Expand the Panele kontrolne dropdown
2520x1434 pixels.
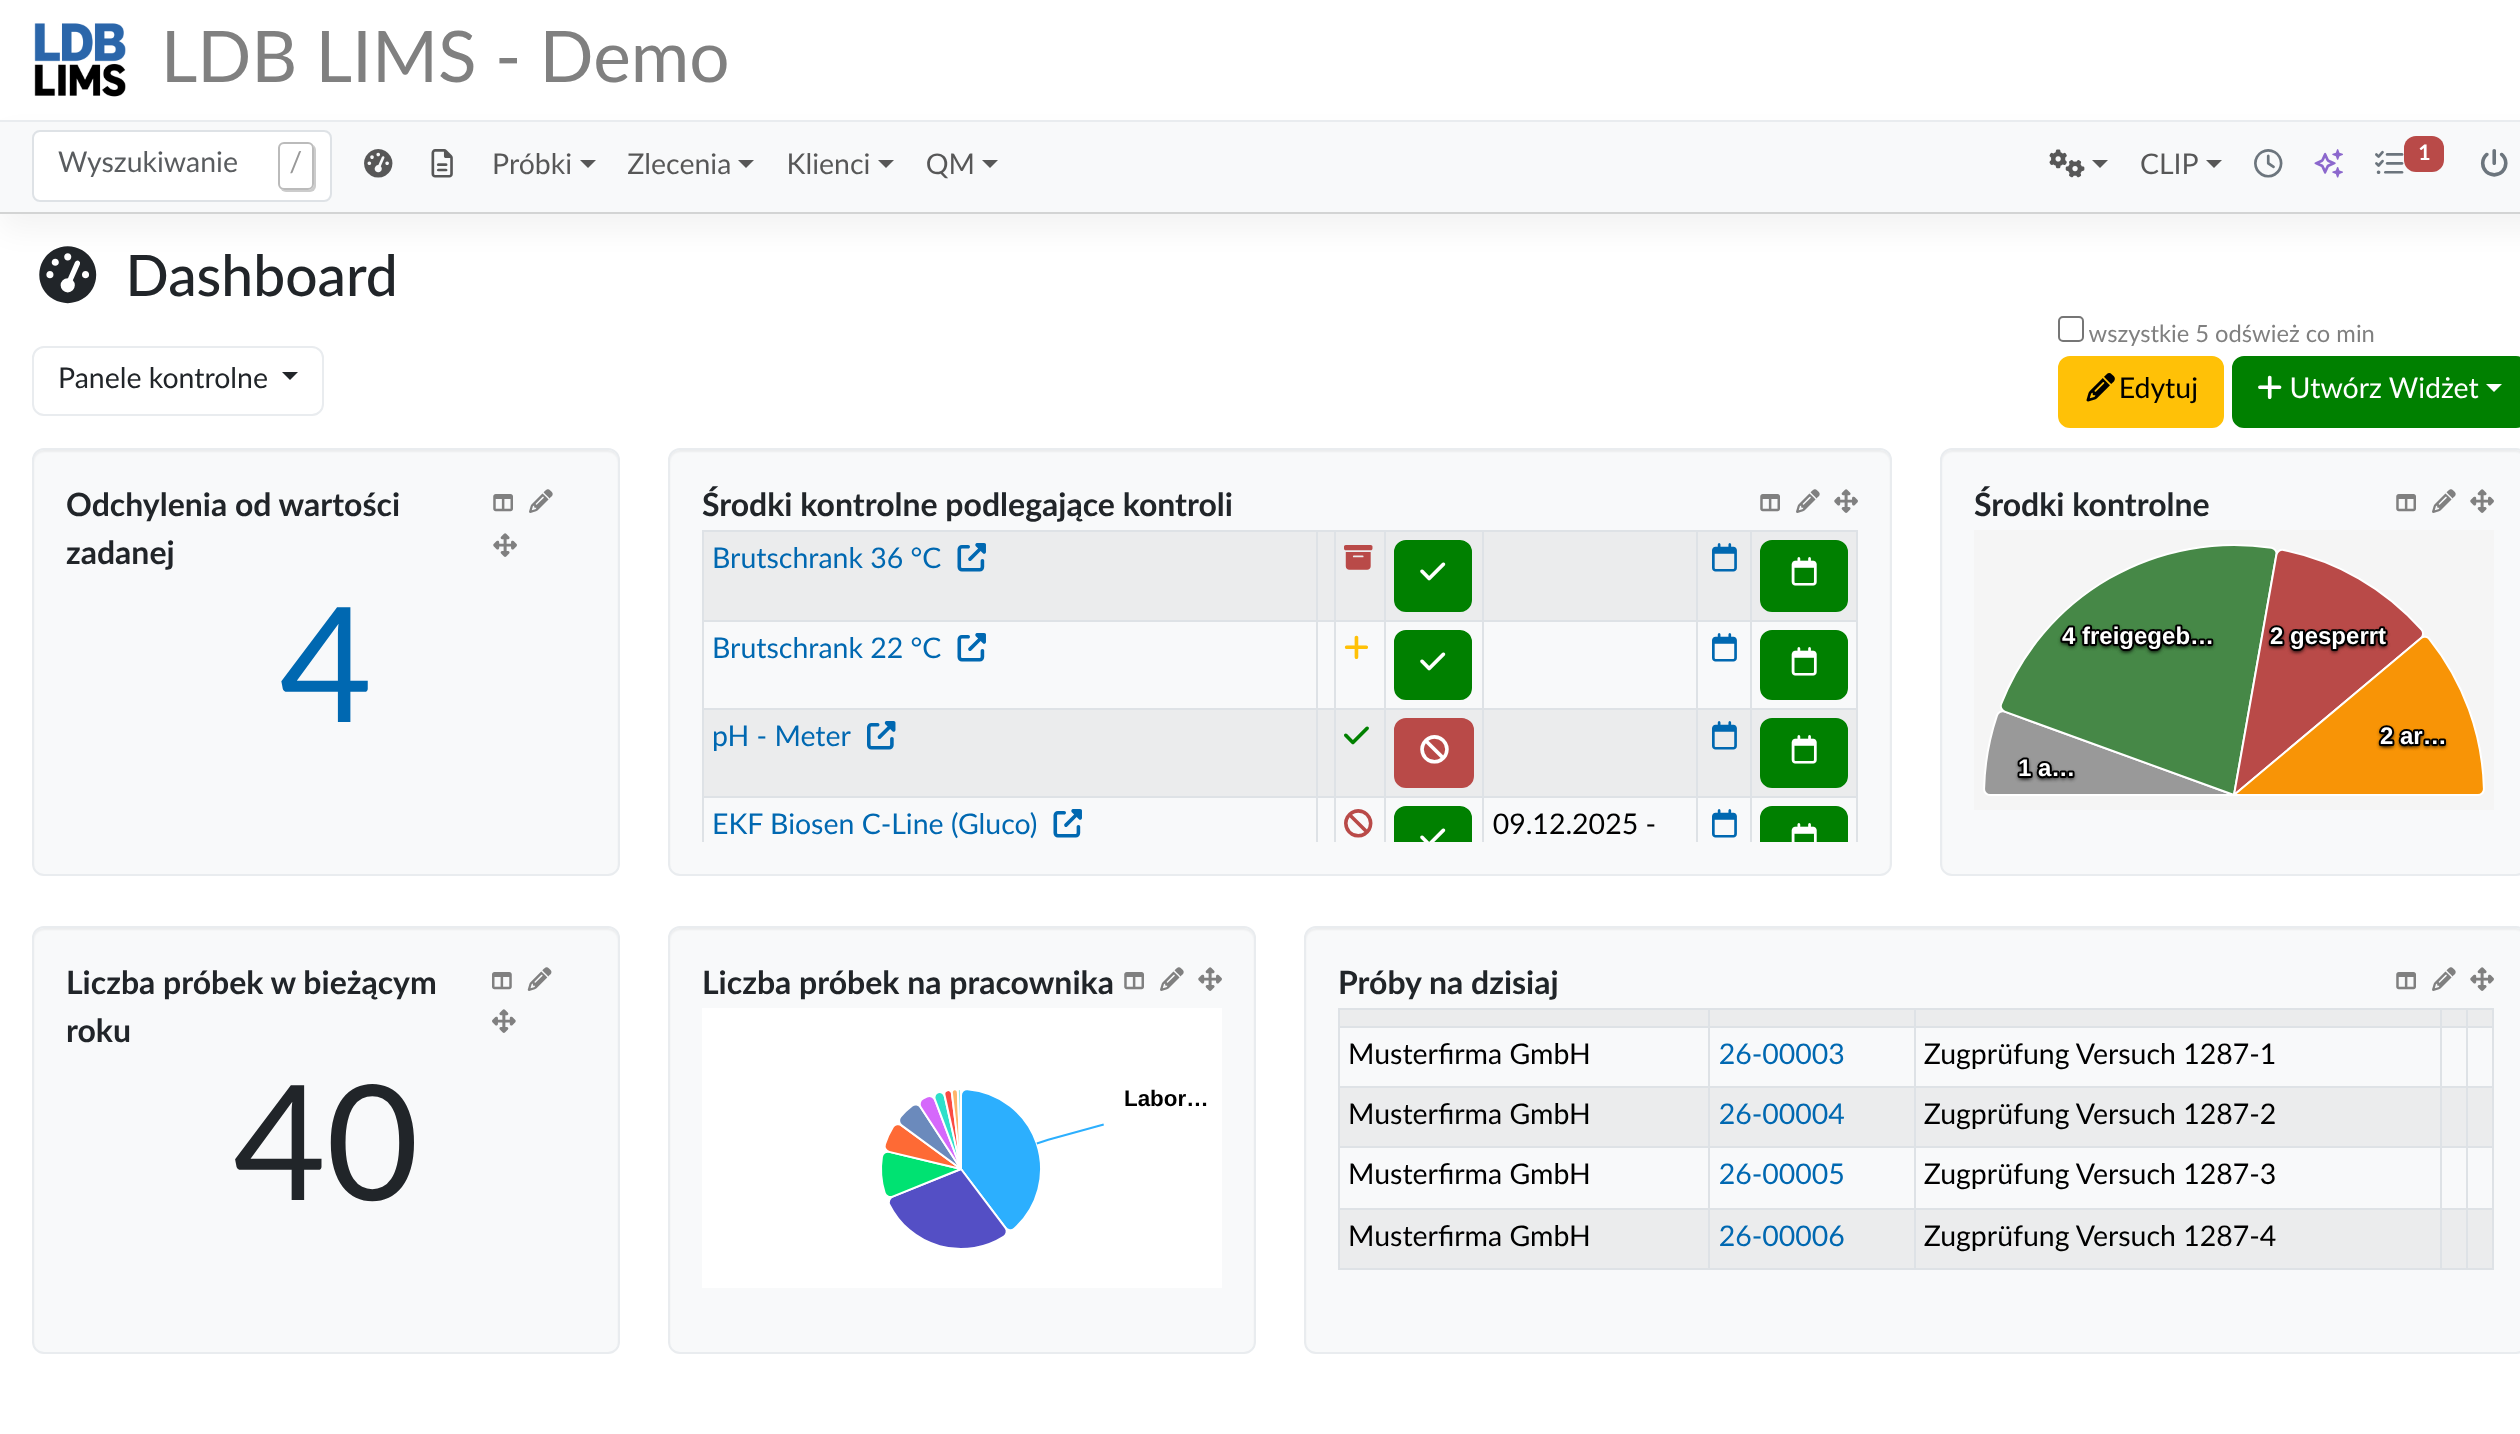tap(178, 380)
